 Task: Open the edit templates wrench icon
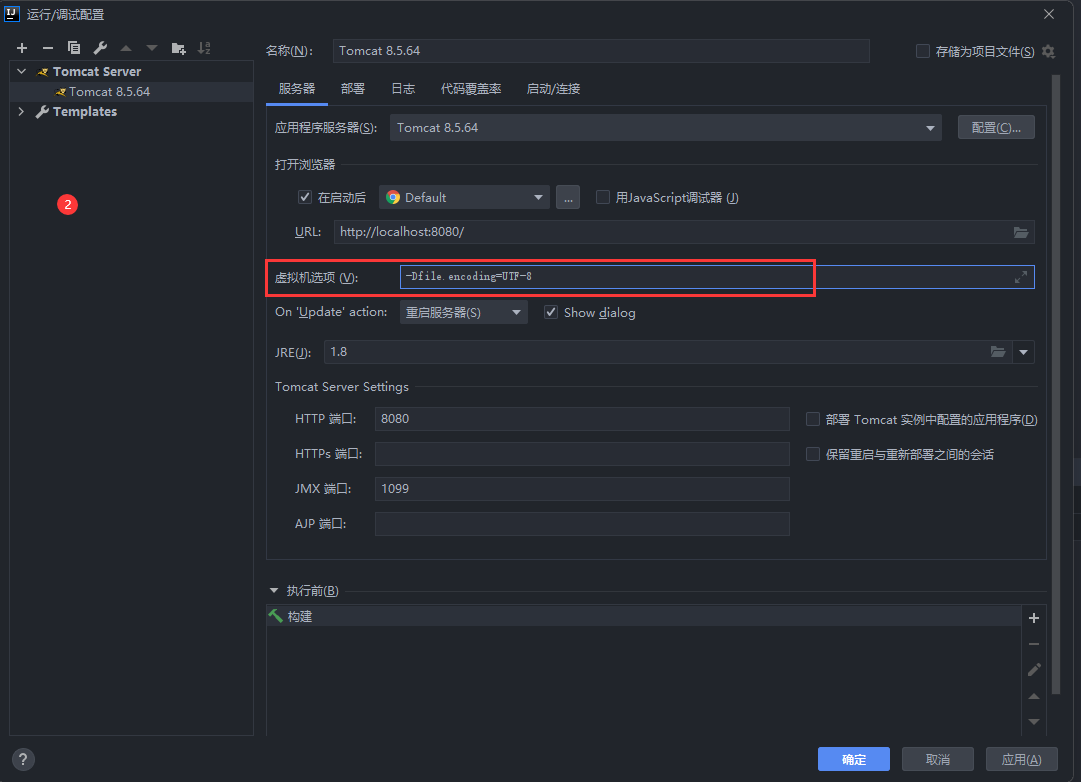click(x=100, y=48)
